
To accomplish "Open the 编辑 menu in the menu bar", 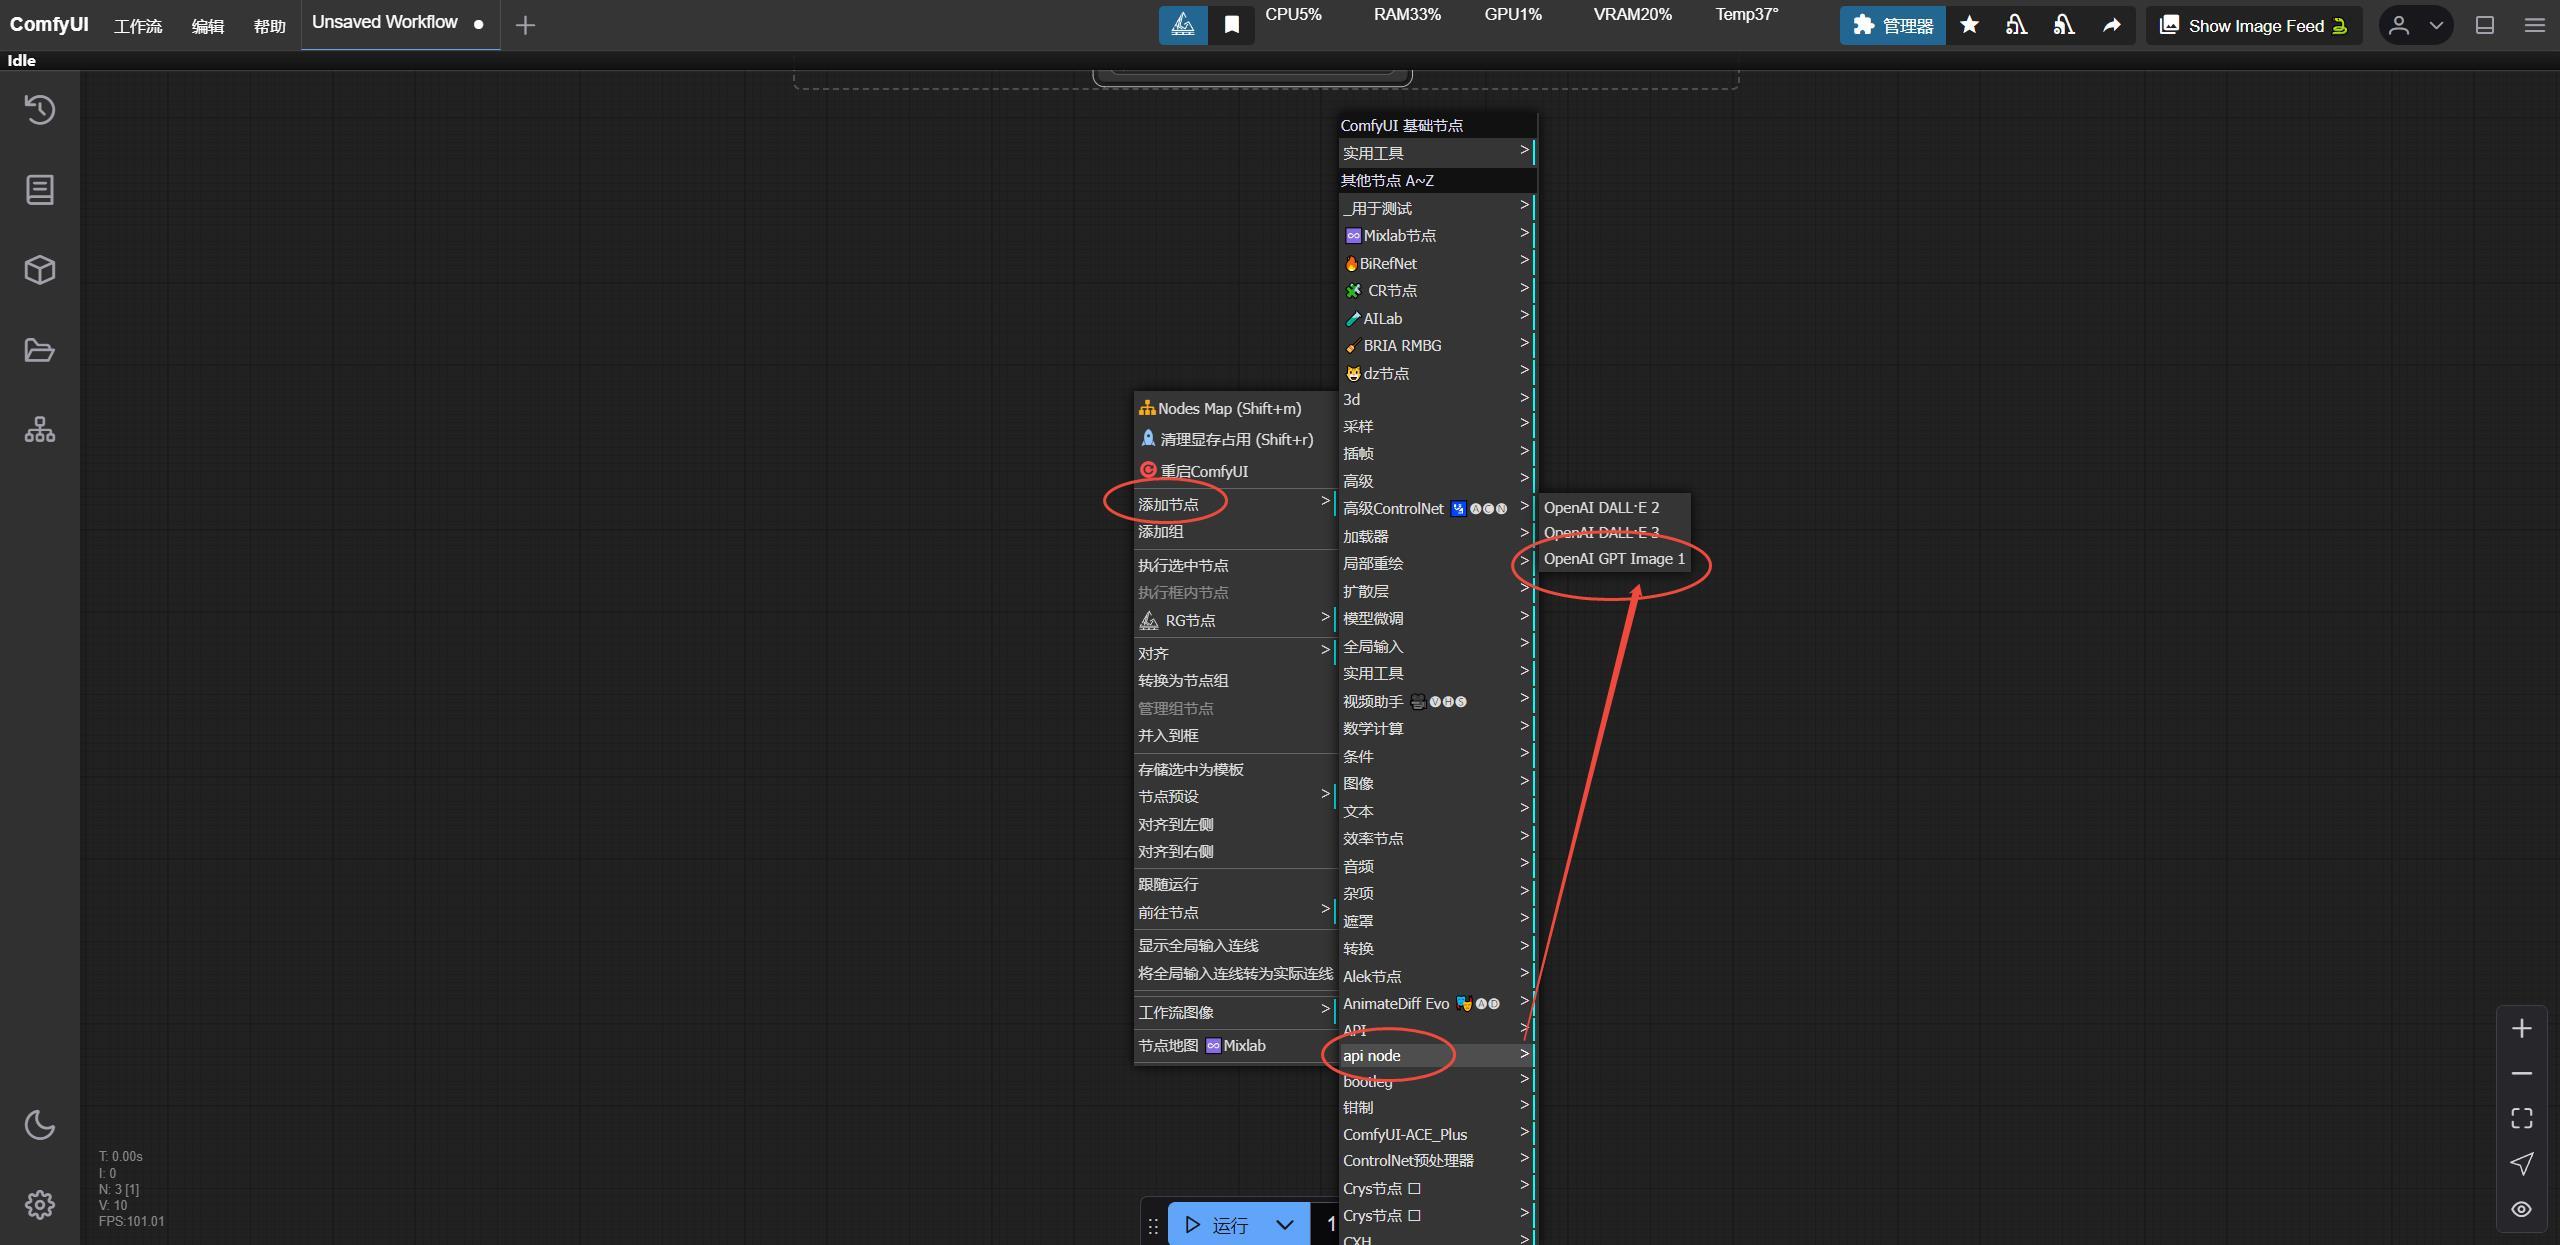I will pyautogui.click(x=208, y=25).
